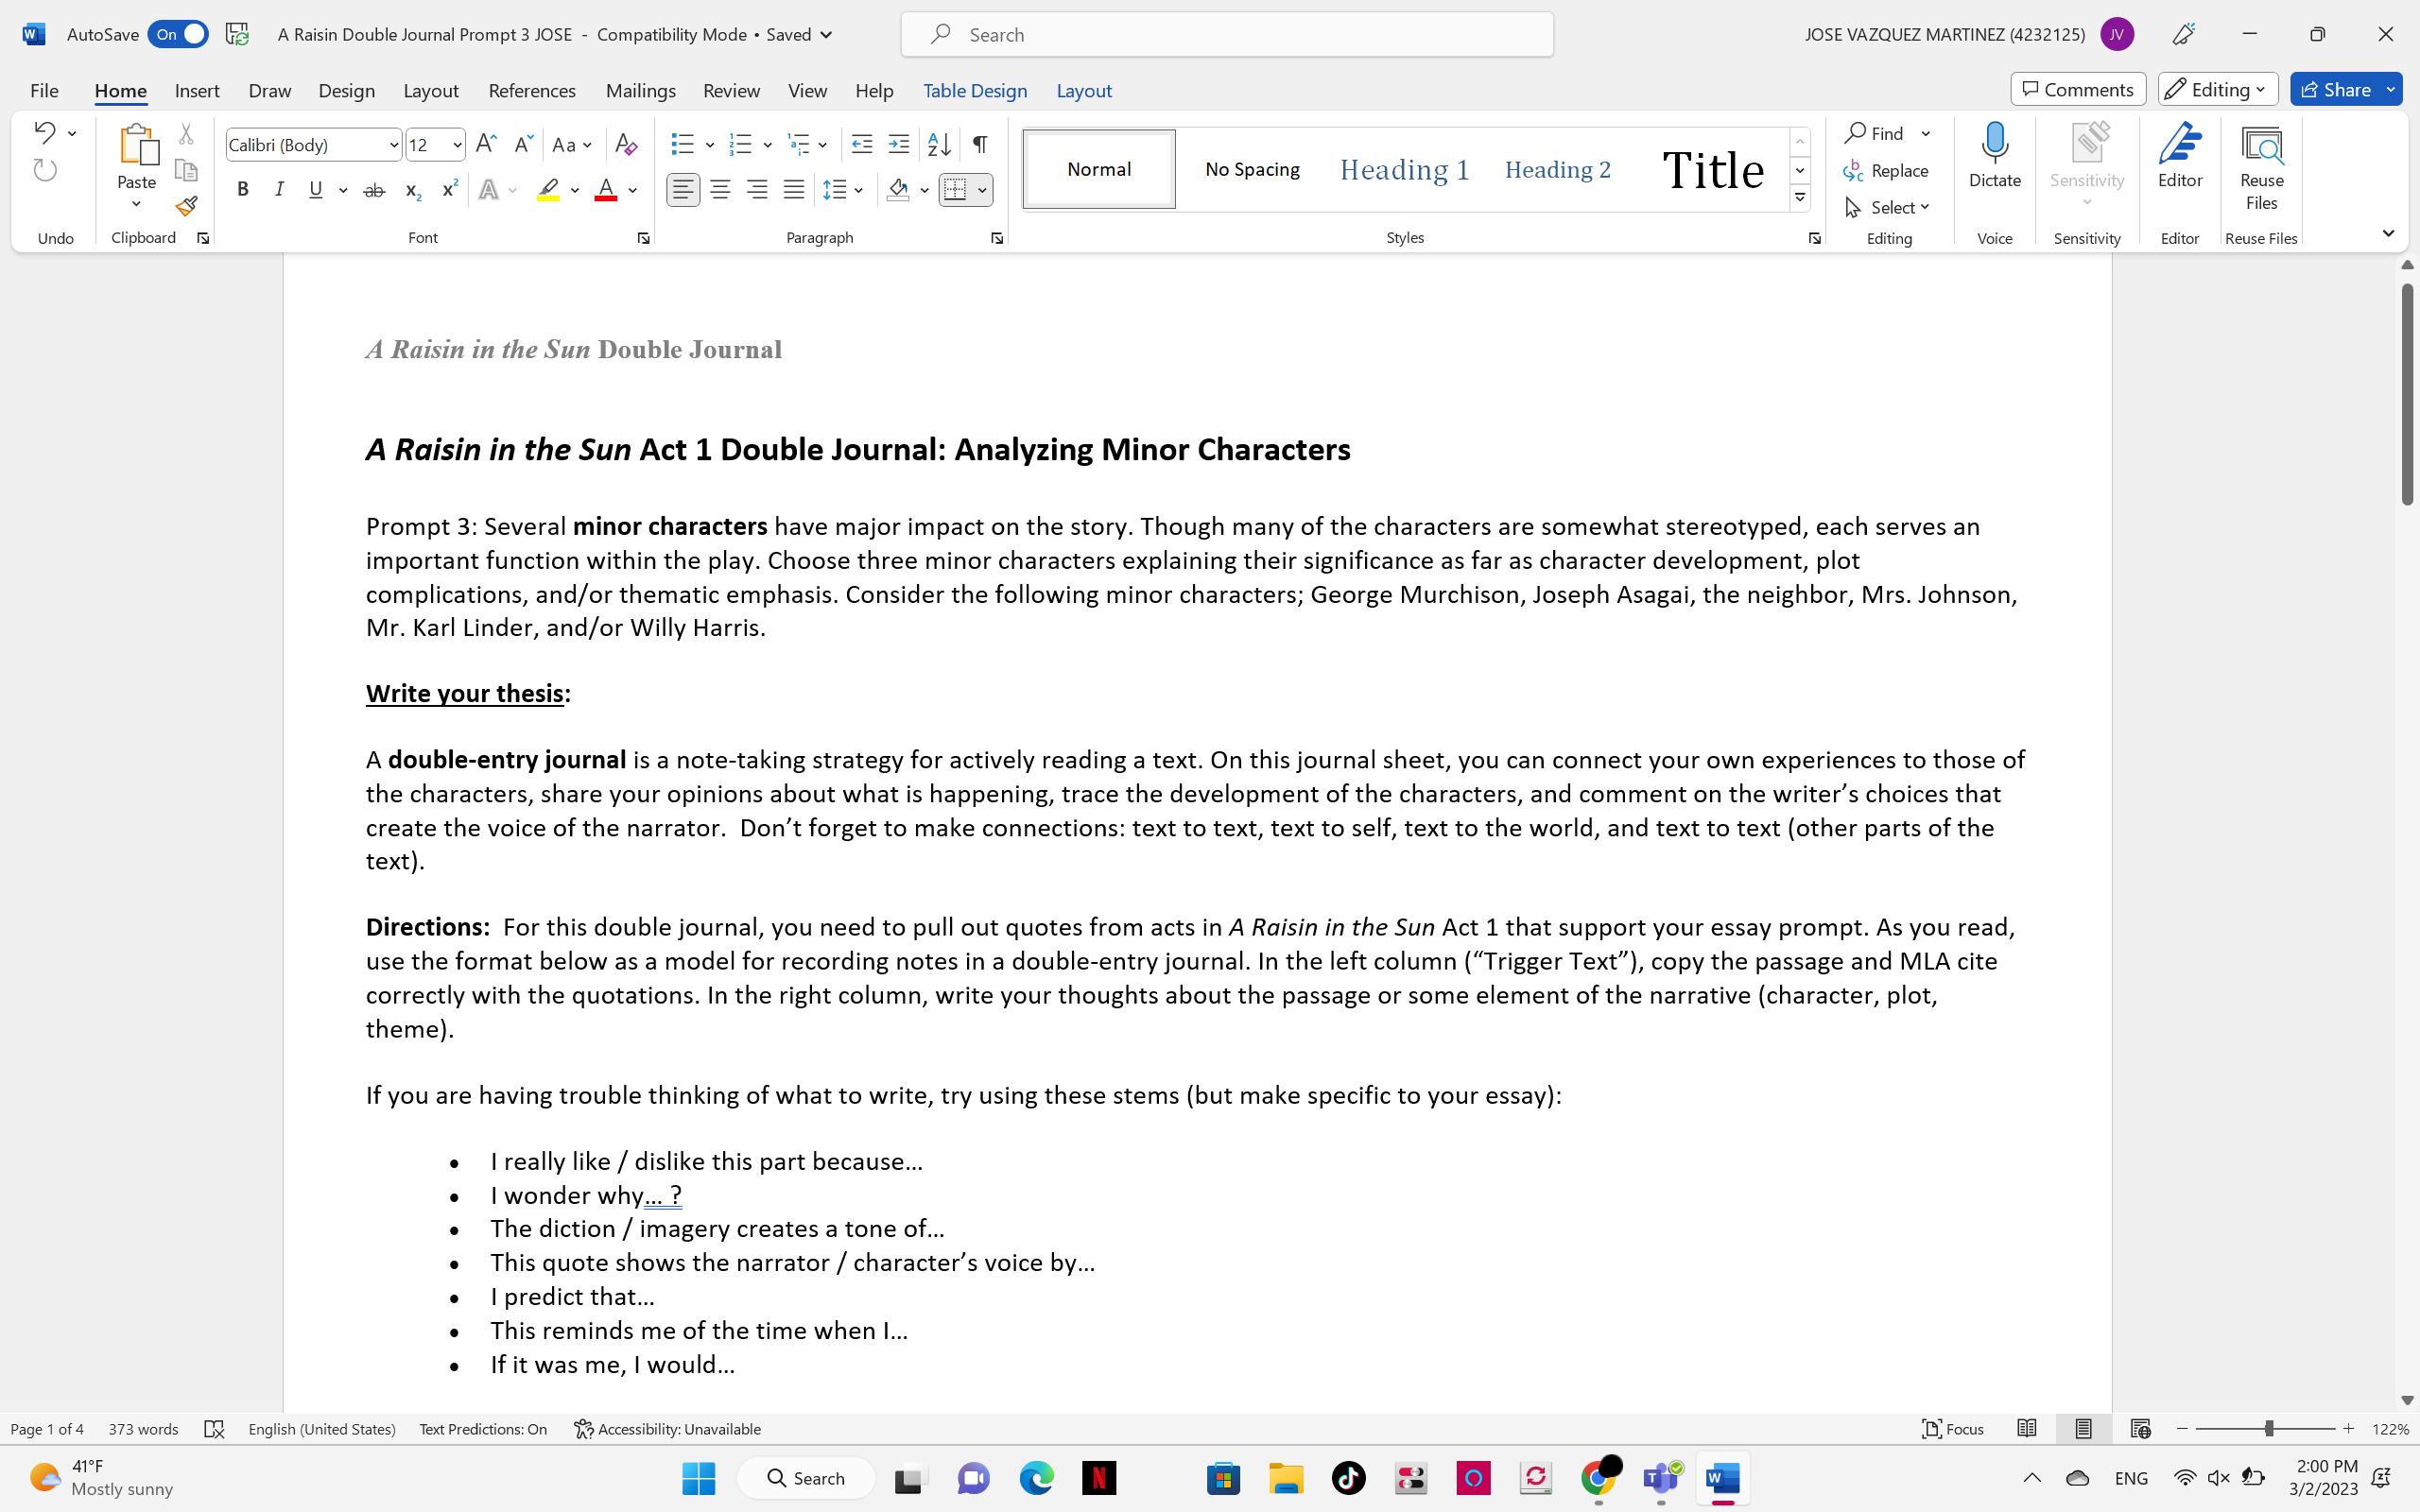Click the Show/Hide paragraph marks icon
Screen dimensions: 2420x1512
click(980, 145)
